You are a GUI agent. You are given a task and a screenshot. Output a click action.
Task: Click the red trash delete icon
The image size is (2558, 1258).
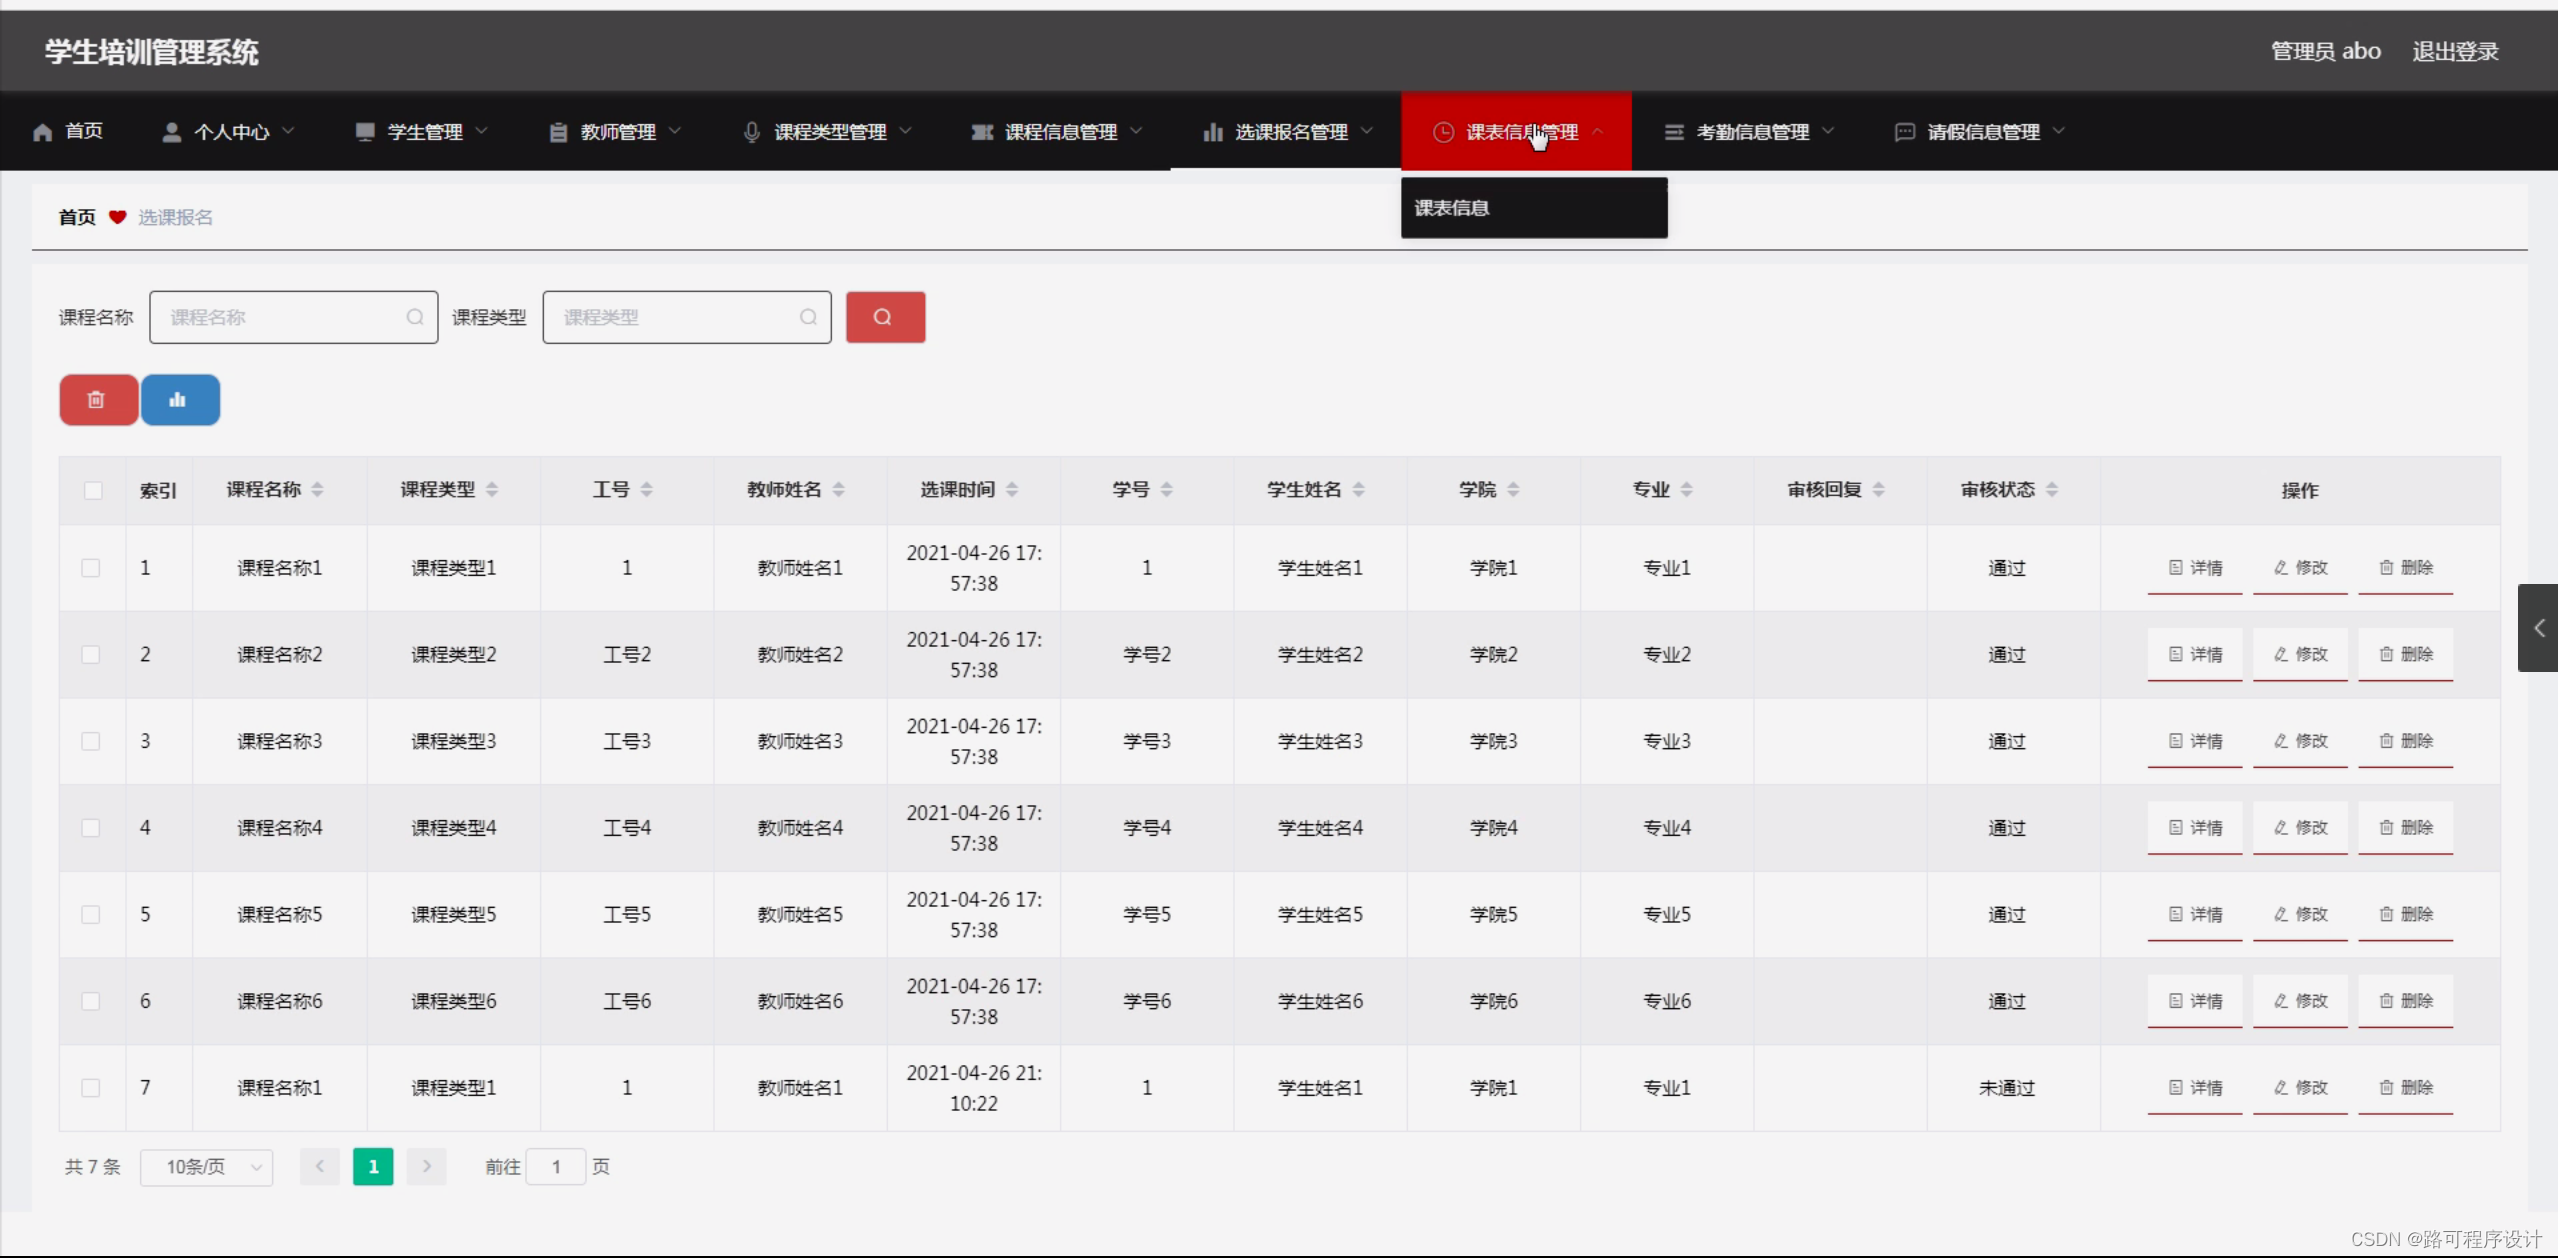pos(97,399)
